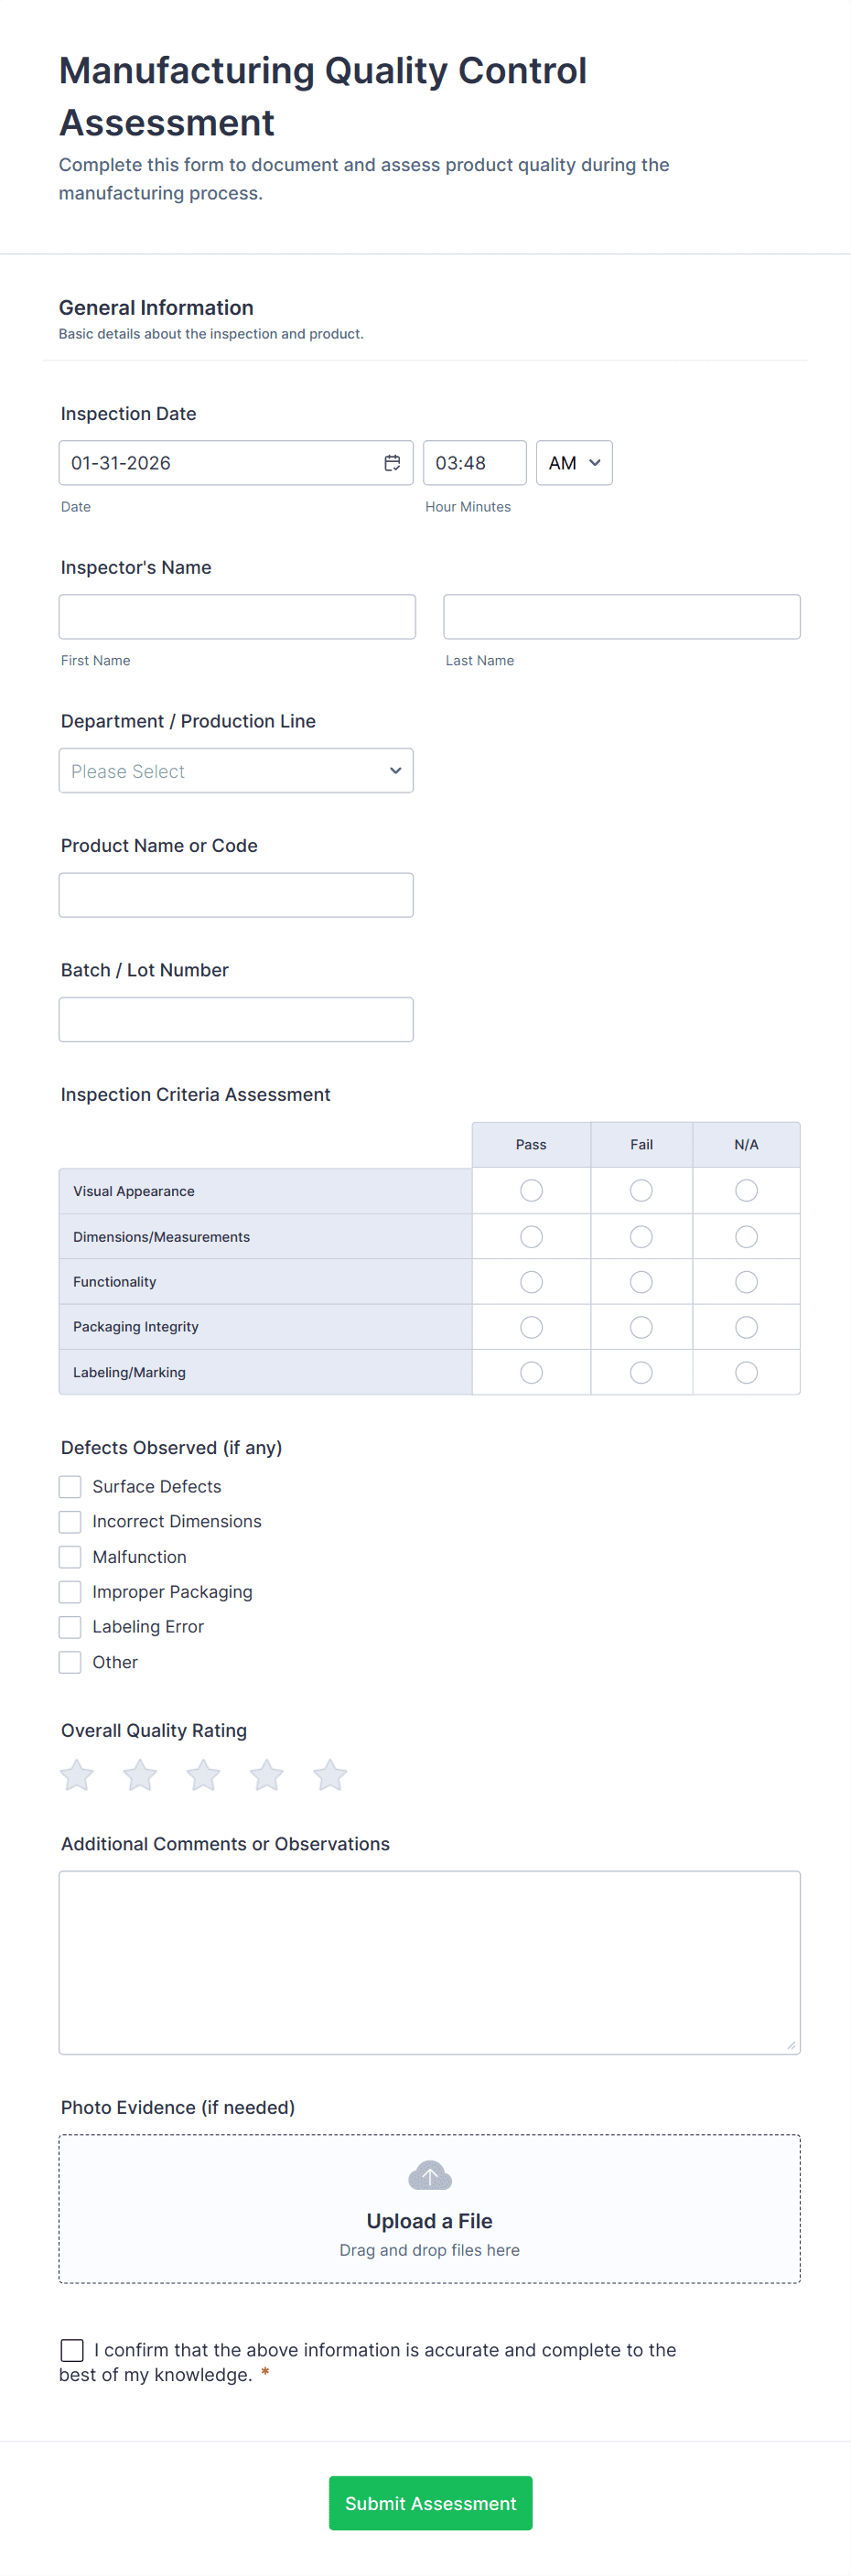Click the first star in quality rating
The image size is (851, 2576).
[77, 1775]
